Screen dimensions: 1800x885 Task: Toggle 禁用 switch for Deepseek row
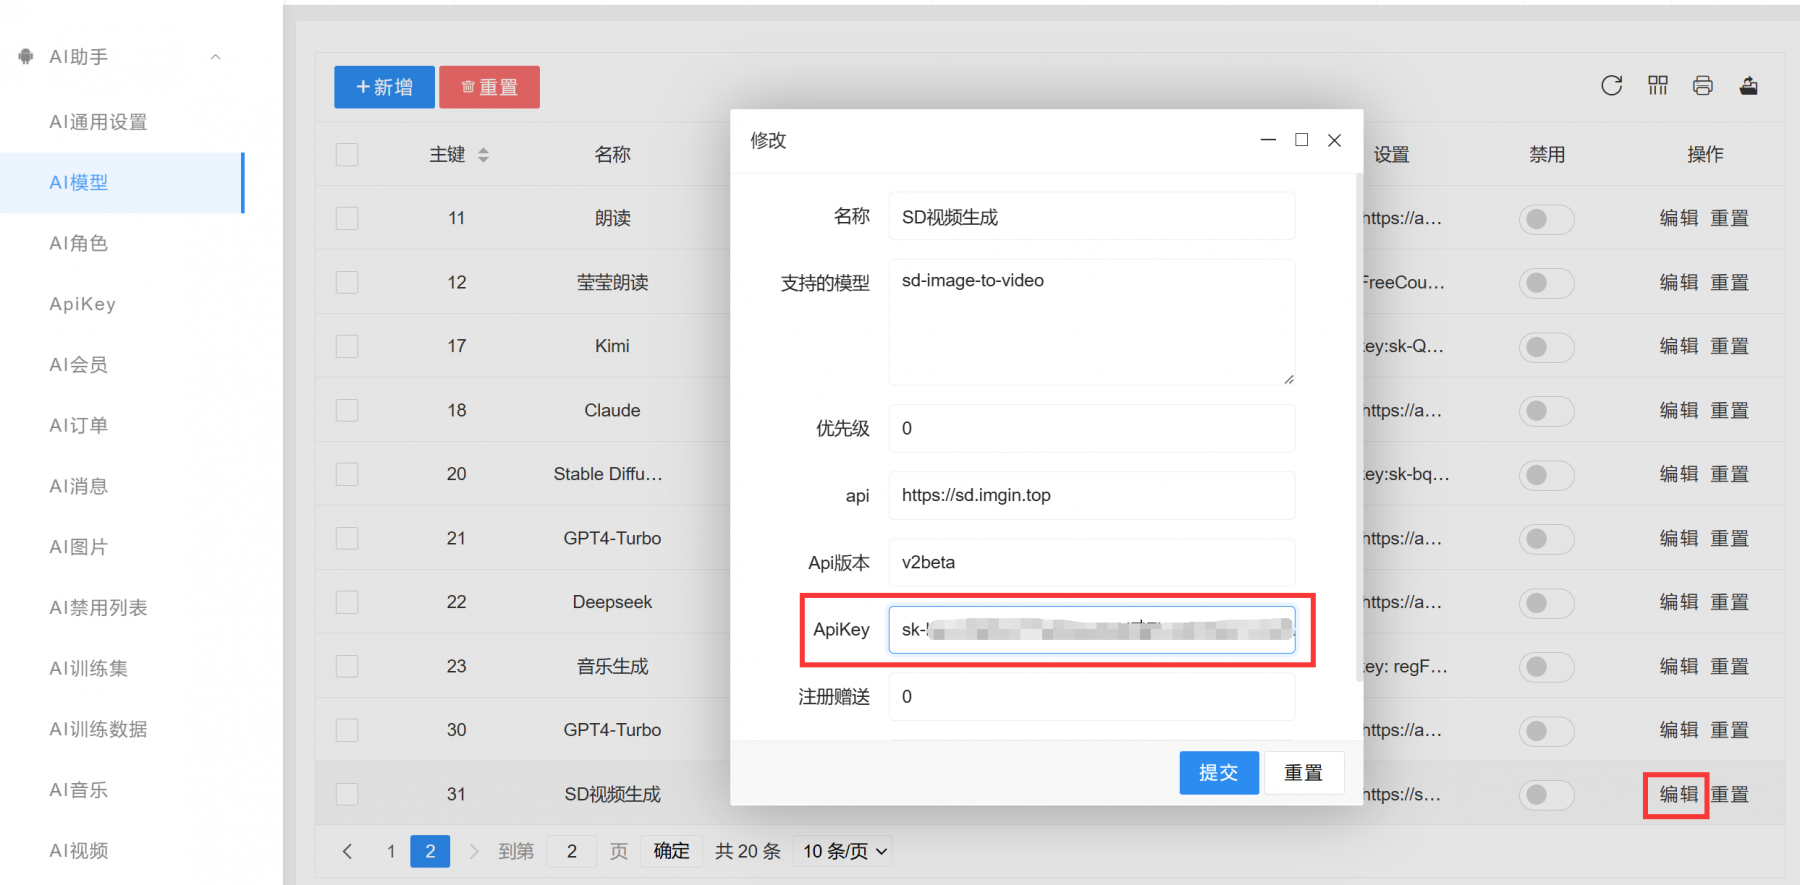click(1546, 603)
